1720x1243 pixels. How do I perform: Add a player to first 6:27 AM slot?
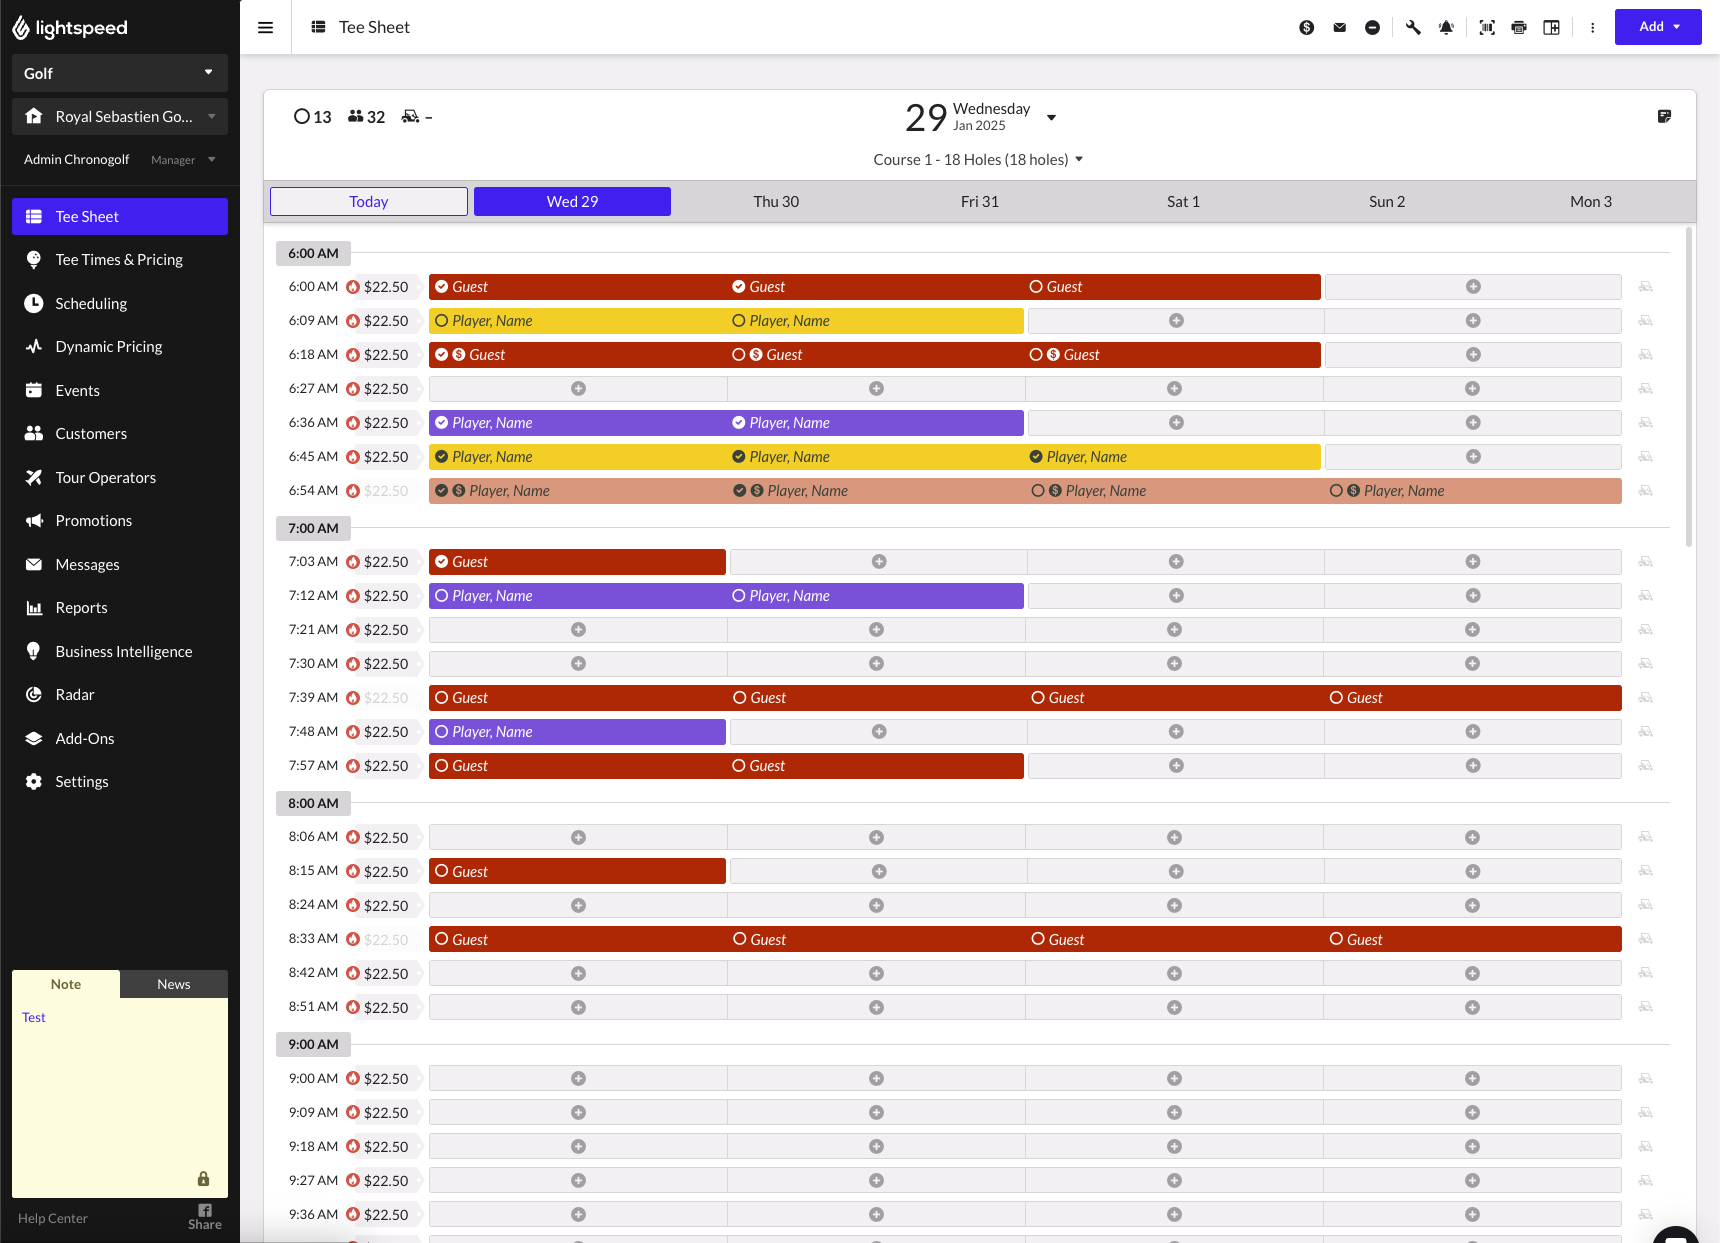pos(578,389)
